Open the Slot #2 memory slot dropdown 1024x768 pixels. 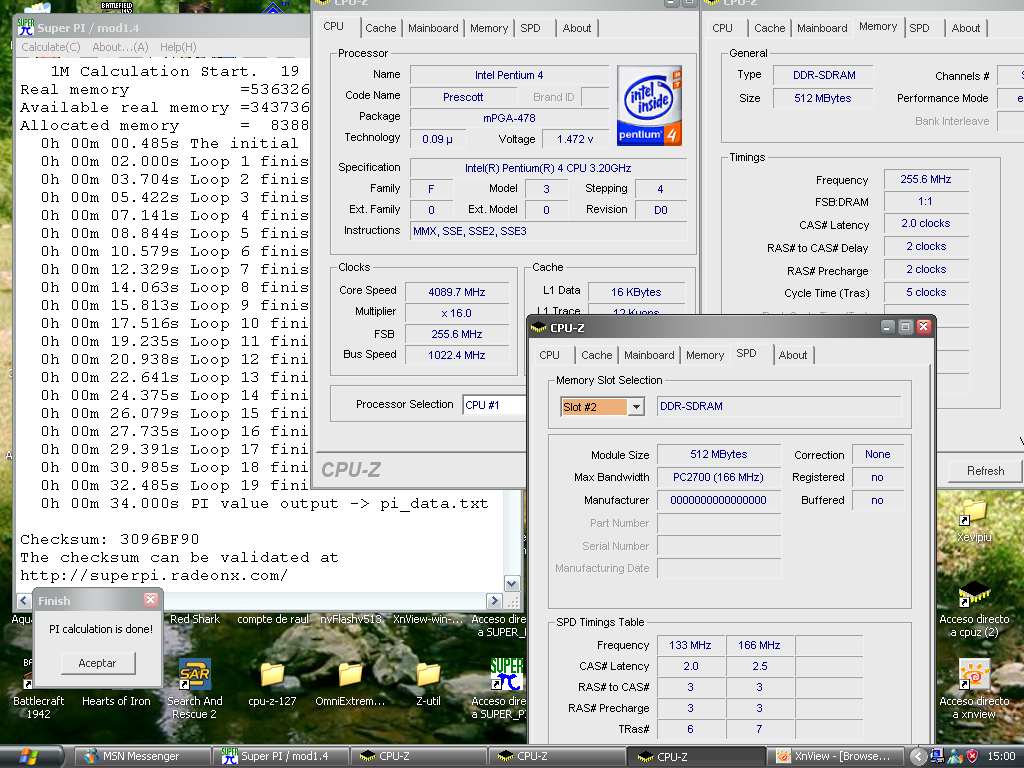[x=635, y=407]
